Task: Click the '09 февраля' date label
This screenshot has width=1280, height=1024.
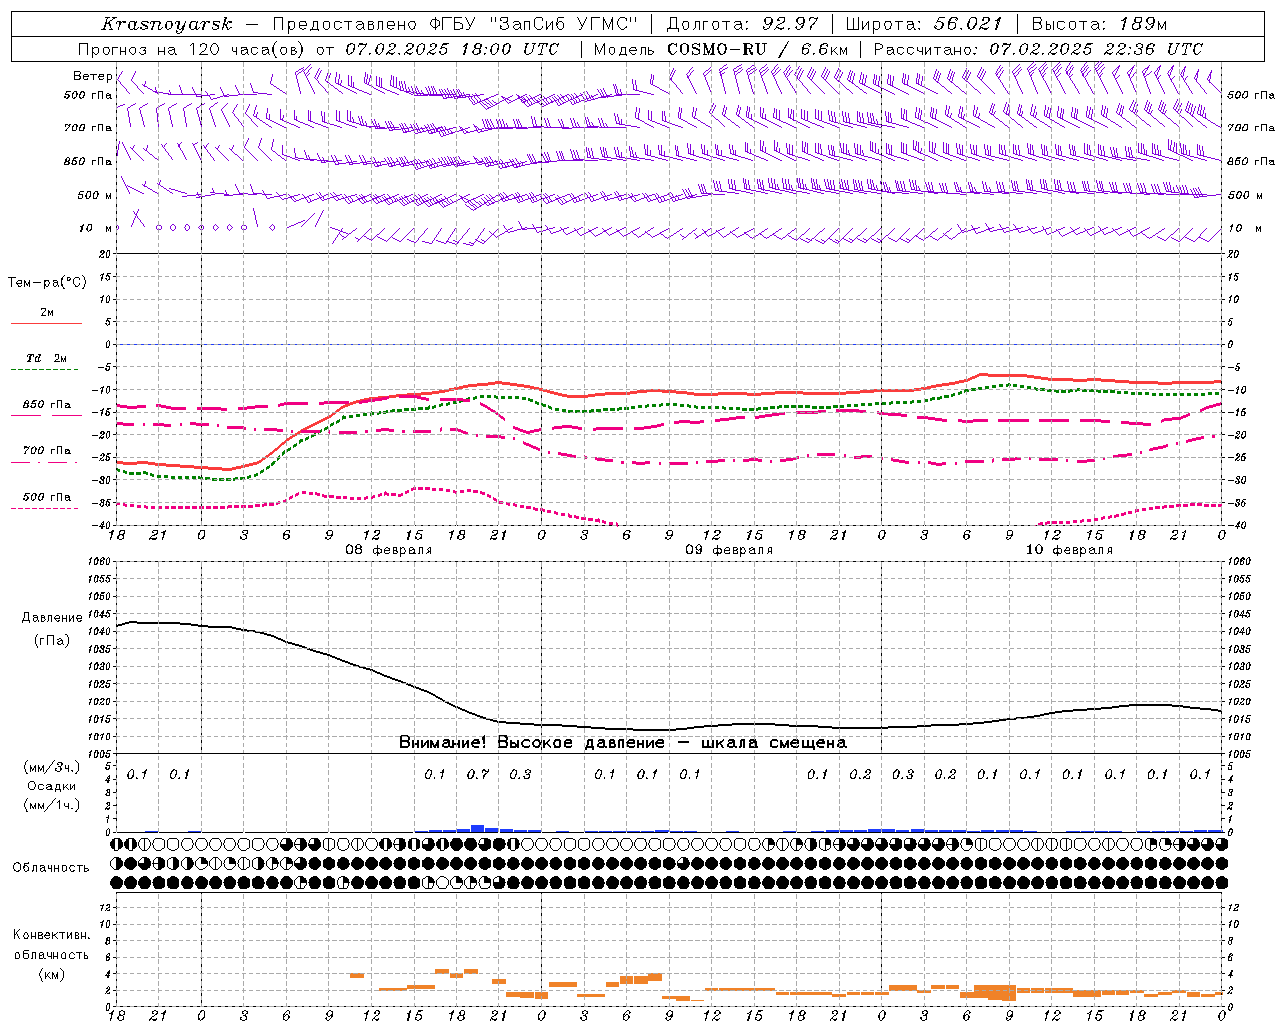Action: pos(729,550)
